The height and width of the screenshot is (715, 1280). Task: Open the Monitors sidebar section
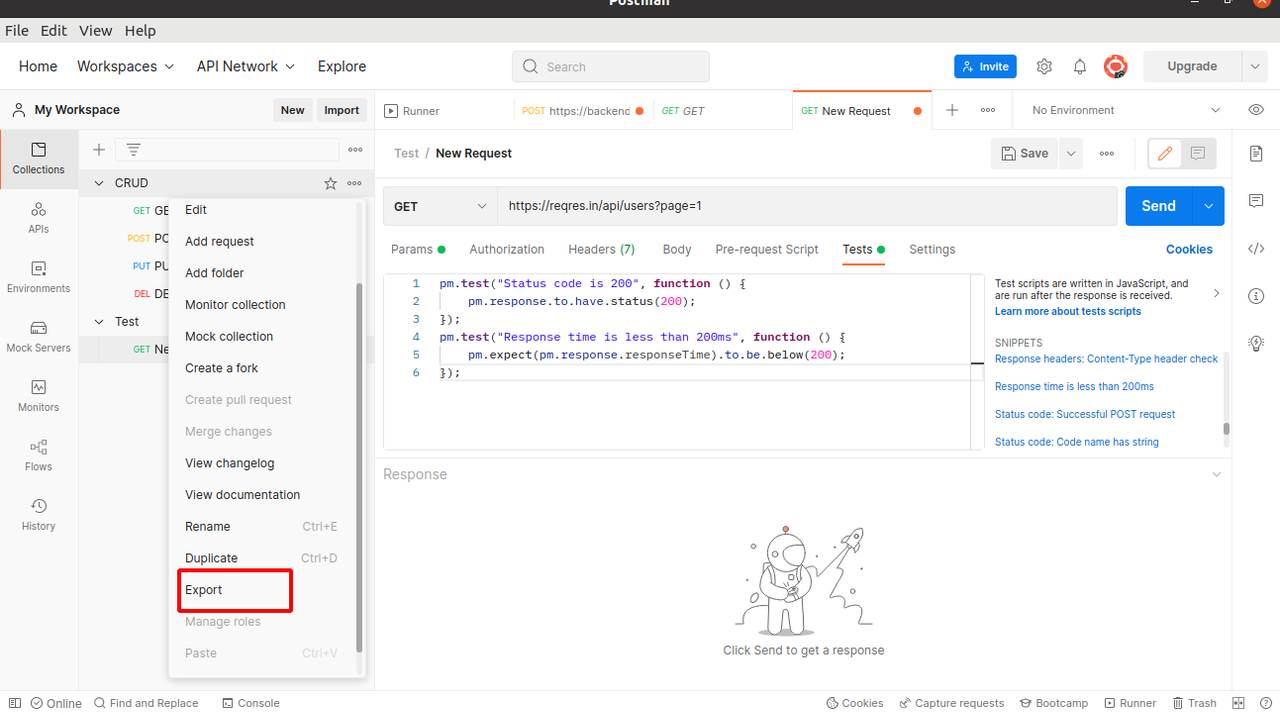point(38,396)
